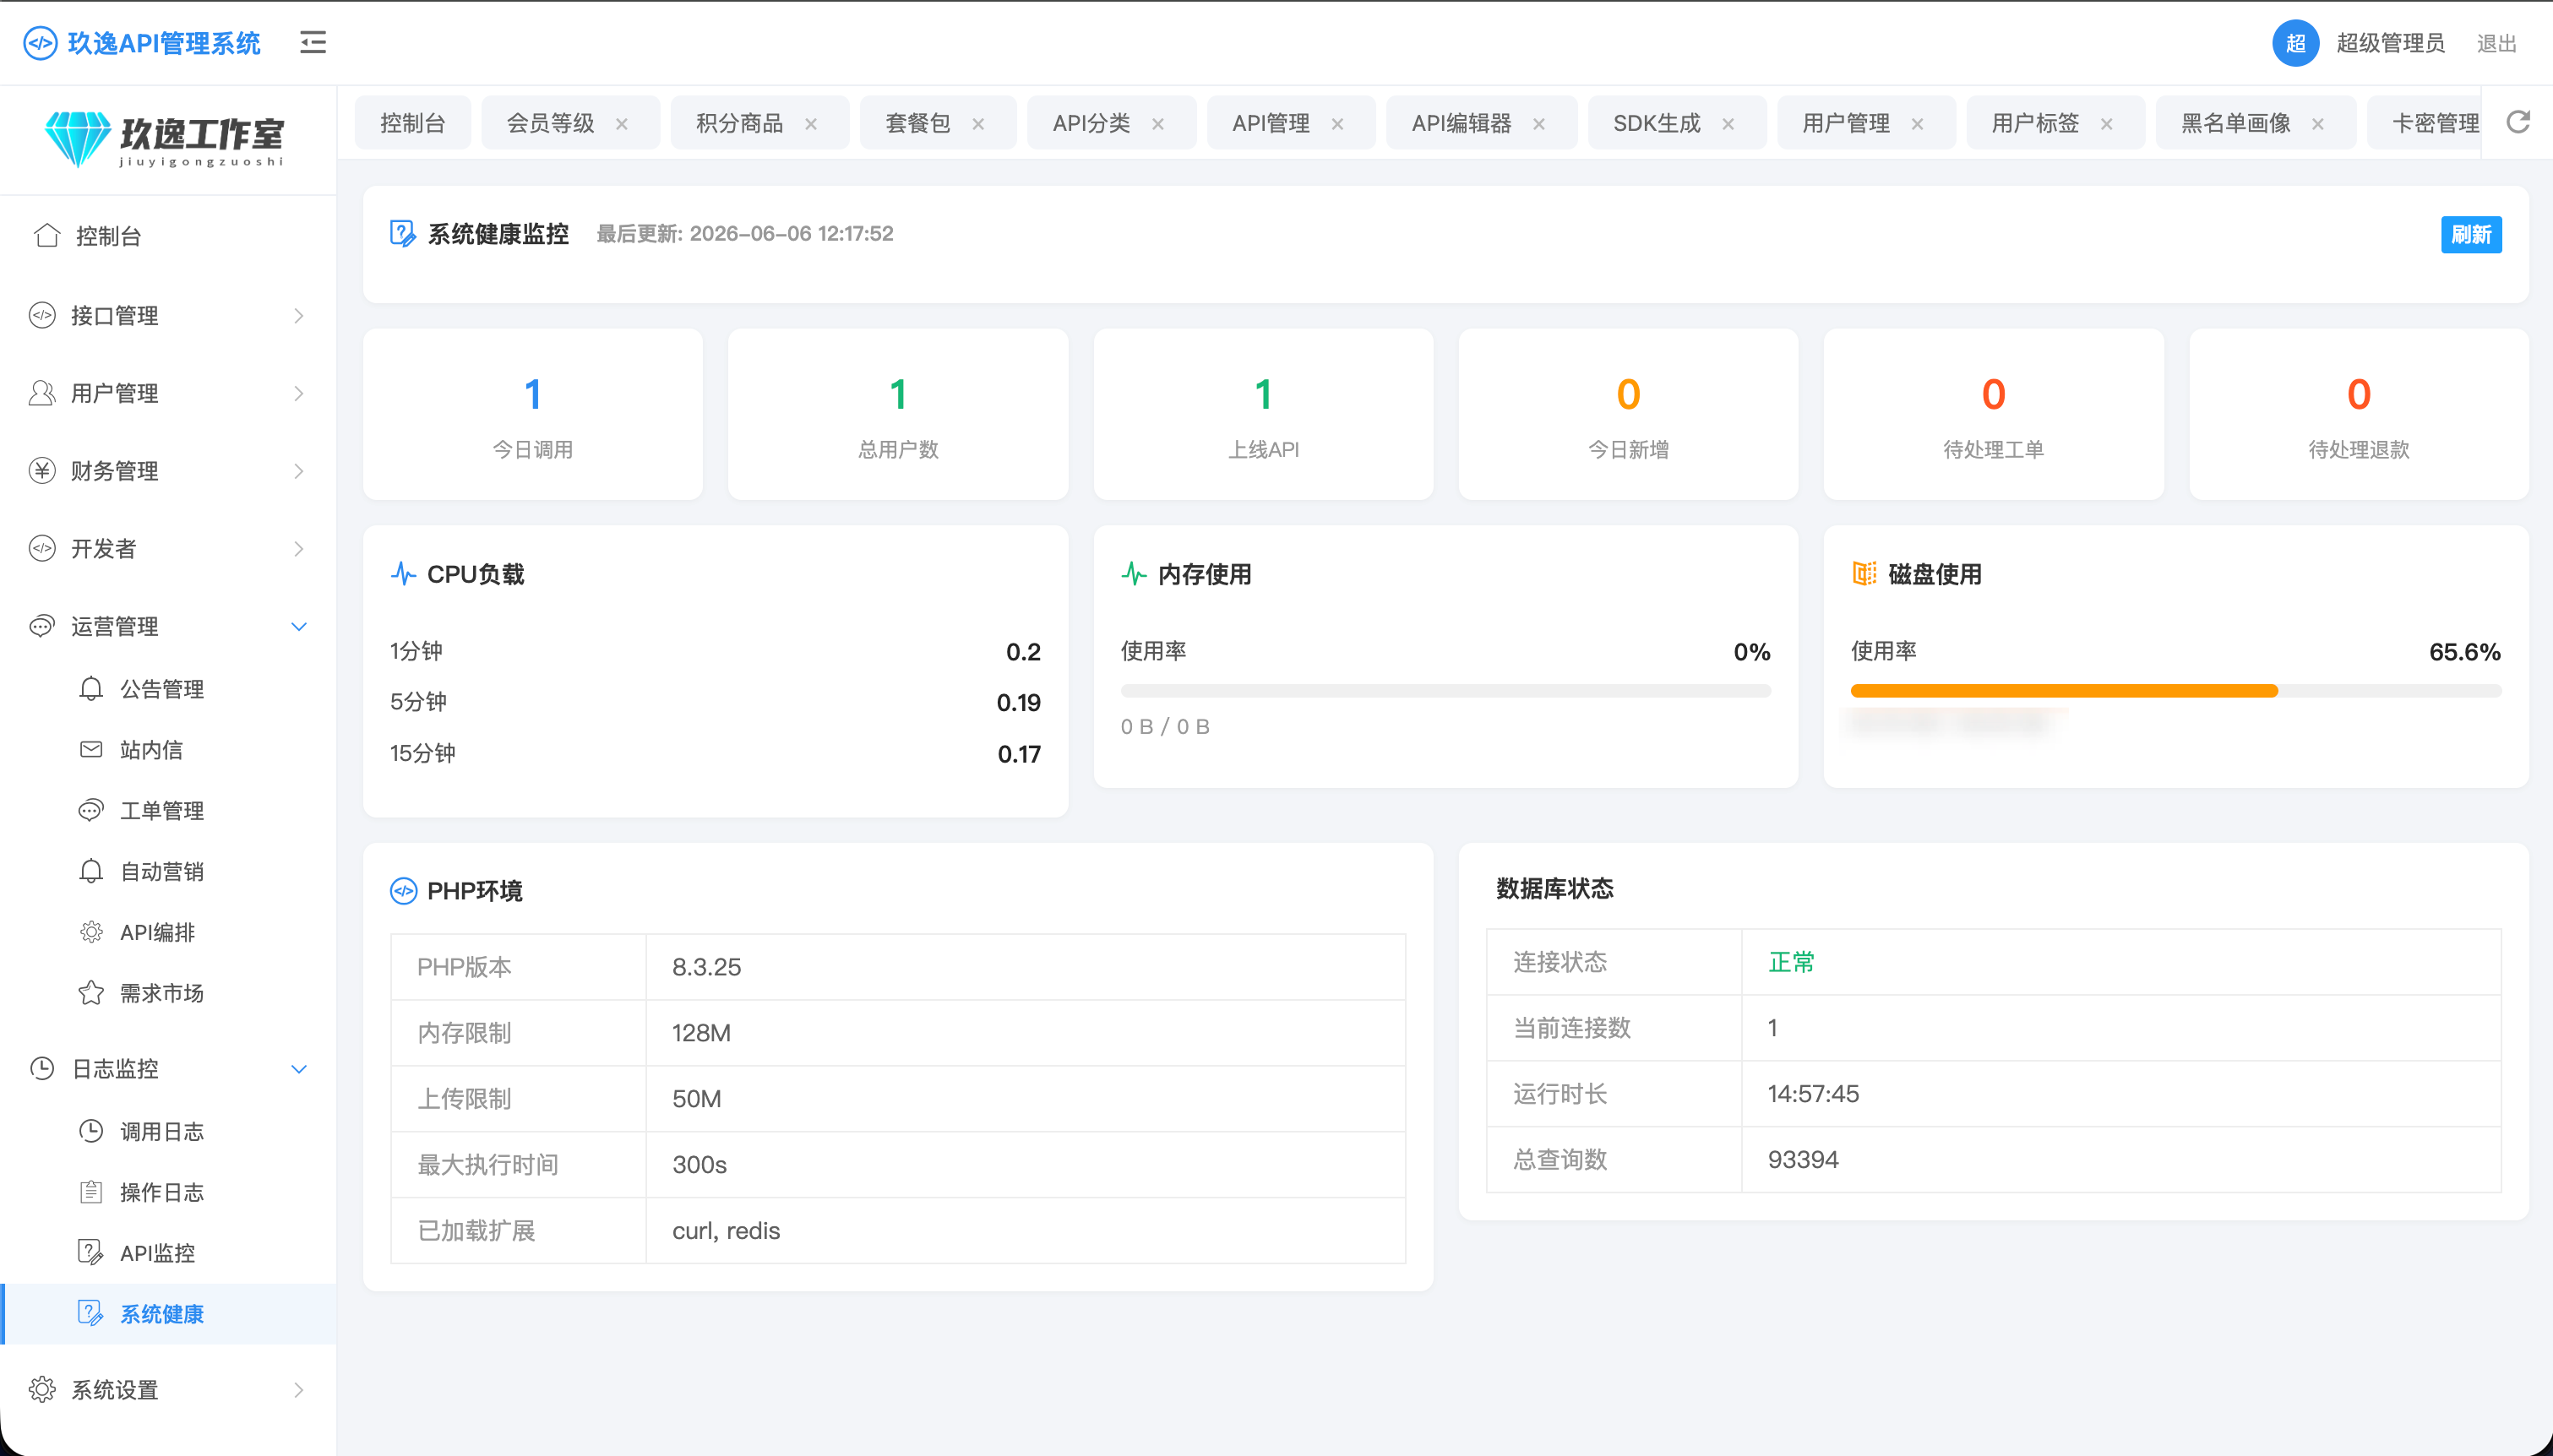Close the API编辑器 tab
Screen dimensions: 2553x1456
[x=1539, y=124]
